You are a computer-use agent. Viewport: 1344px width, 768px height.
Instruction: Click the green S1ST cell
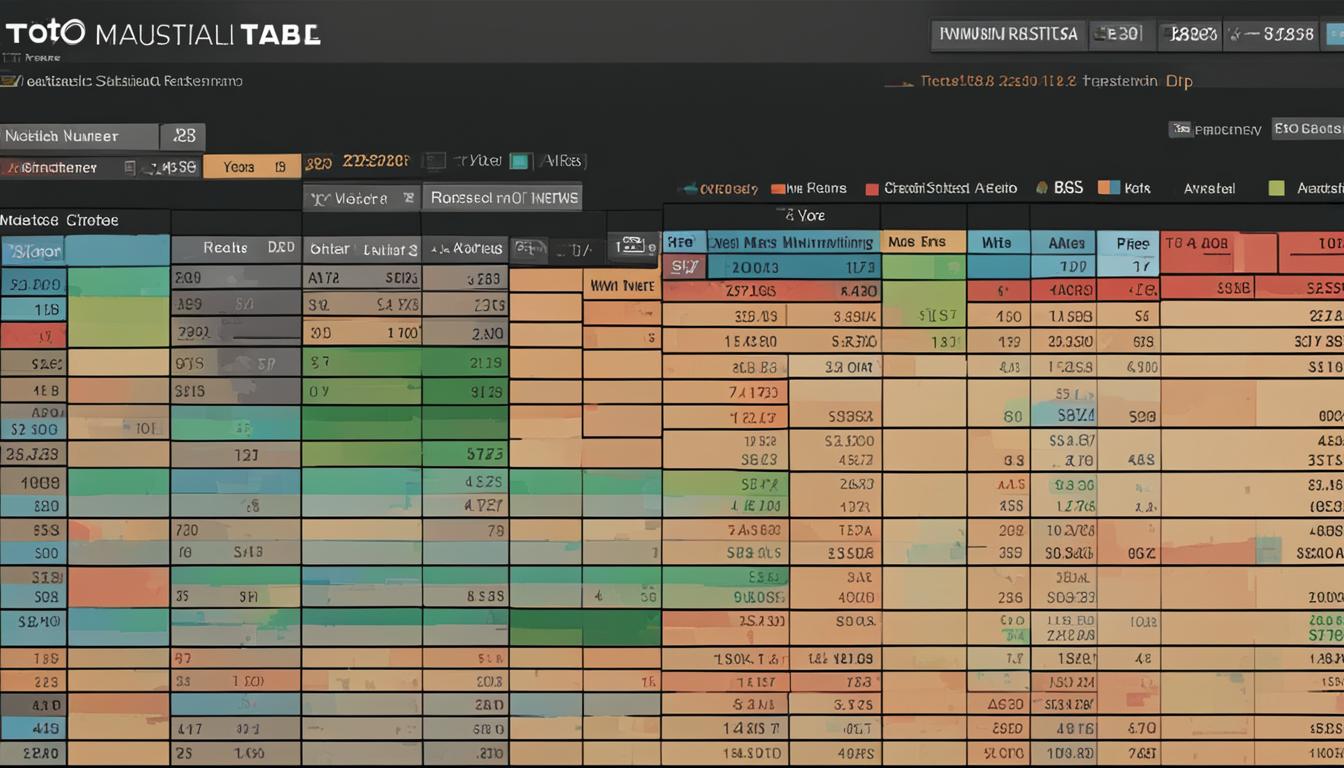point(924,316)
